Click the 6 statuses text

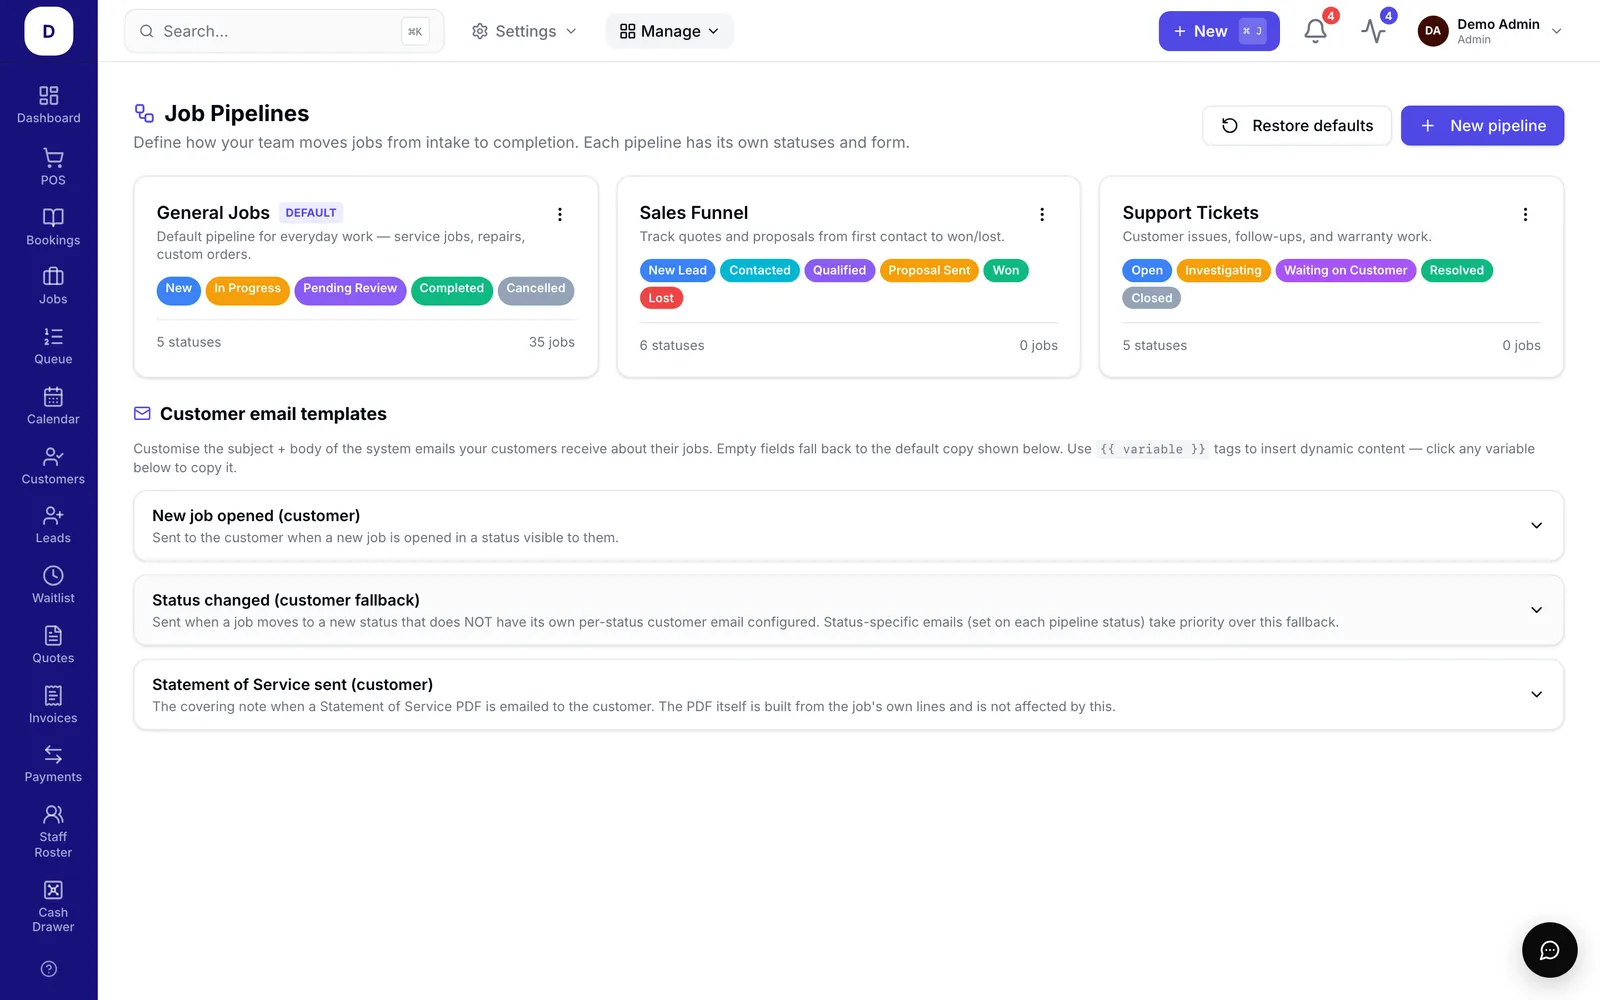tap(672, 345)
